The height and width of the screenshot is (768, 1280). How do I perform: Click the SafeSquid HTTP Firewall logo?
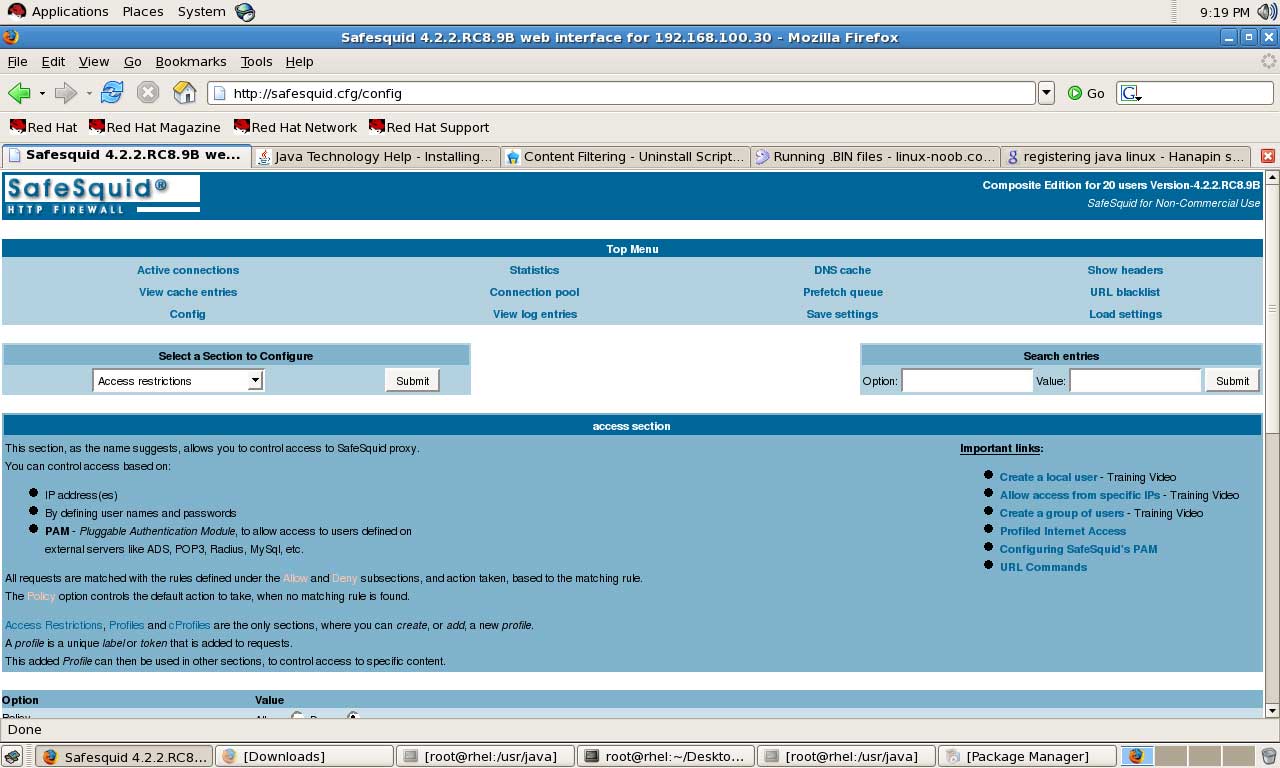coord(100,193)
